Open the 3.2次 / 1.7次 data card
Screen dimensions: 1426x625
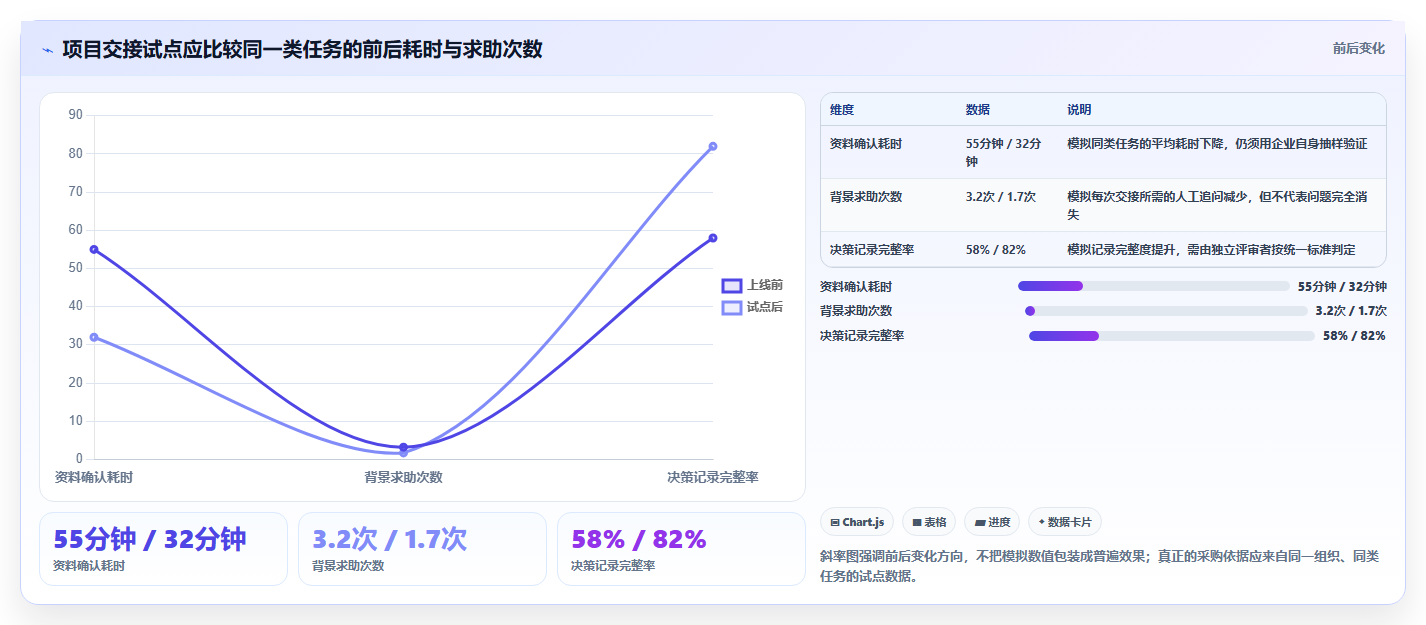[x=422, y=549]
